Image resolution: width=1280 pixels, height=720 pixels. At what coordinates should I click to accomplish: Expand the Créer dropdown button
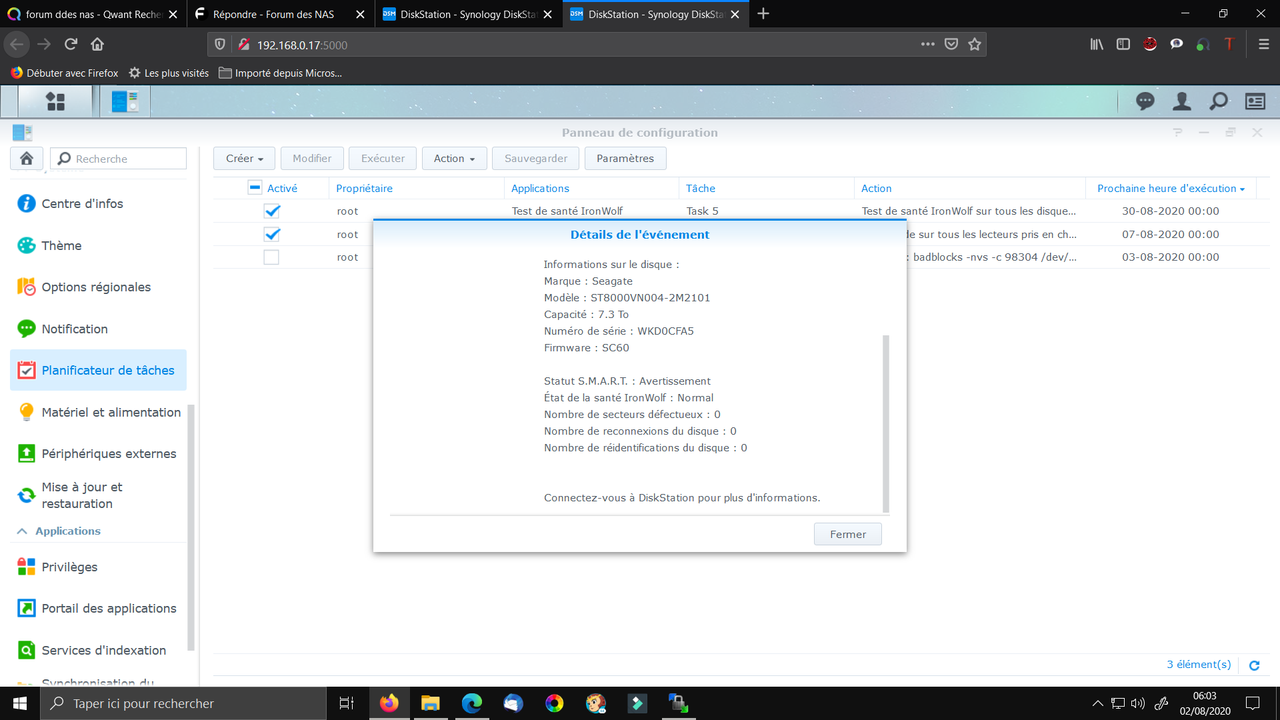coord(244,158)
